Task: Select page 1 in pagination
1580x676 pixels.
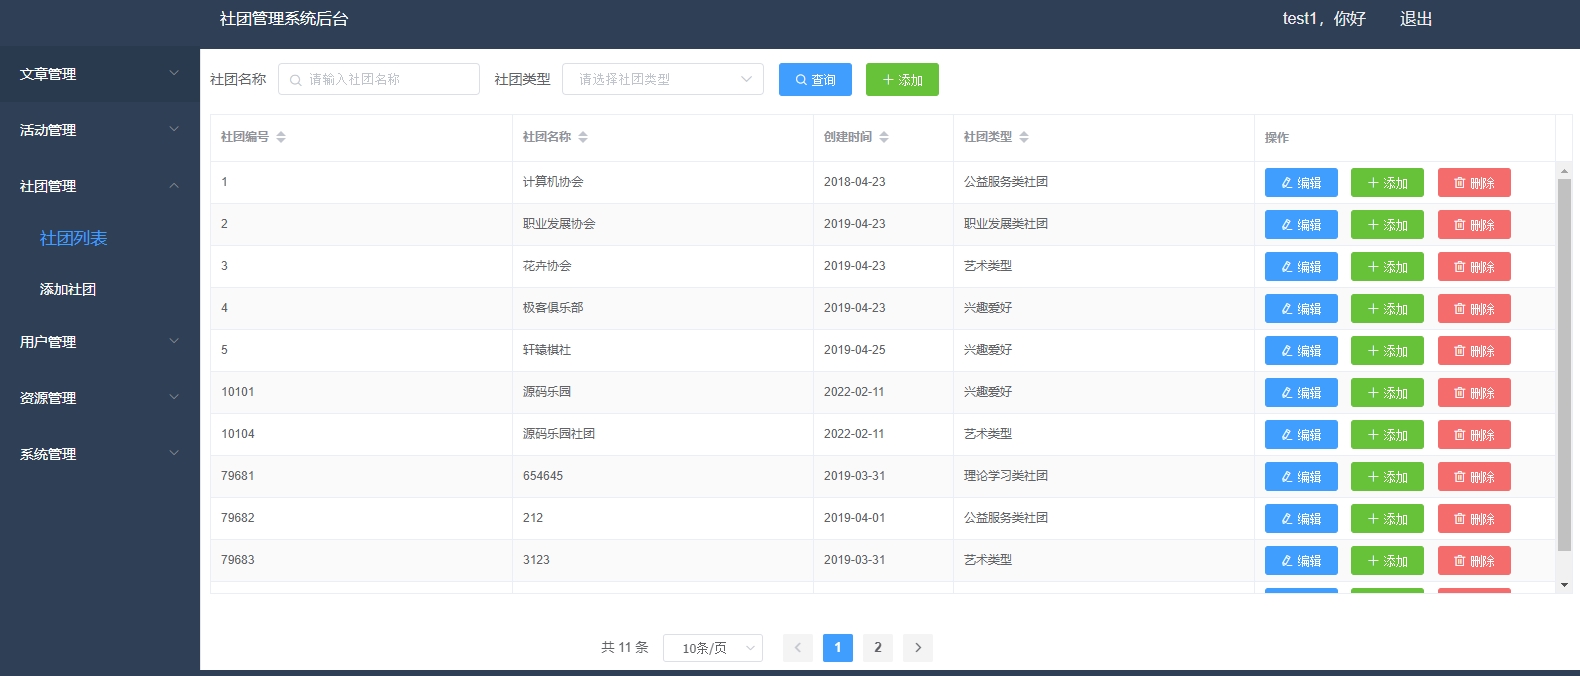Action: [838, 648]
